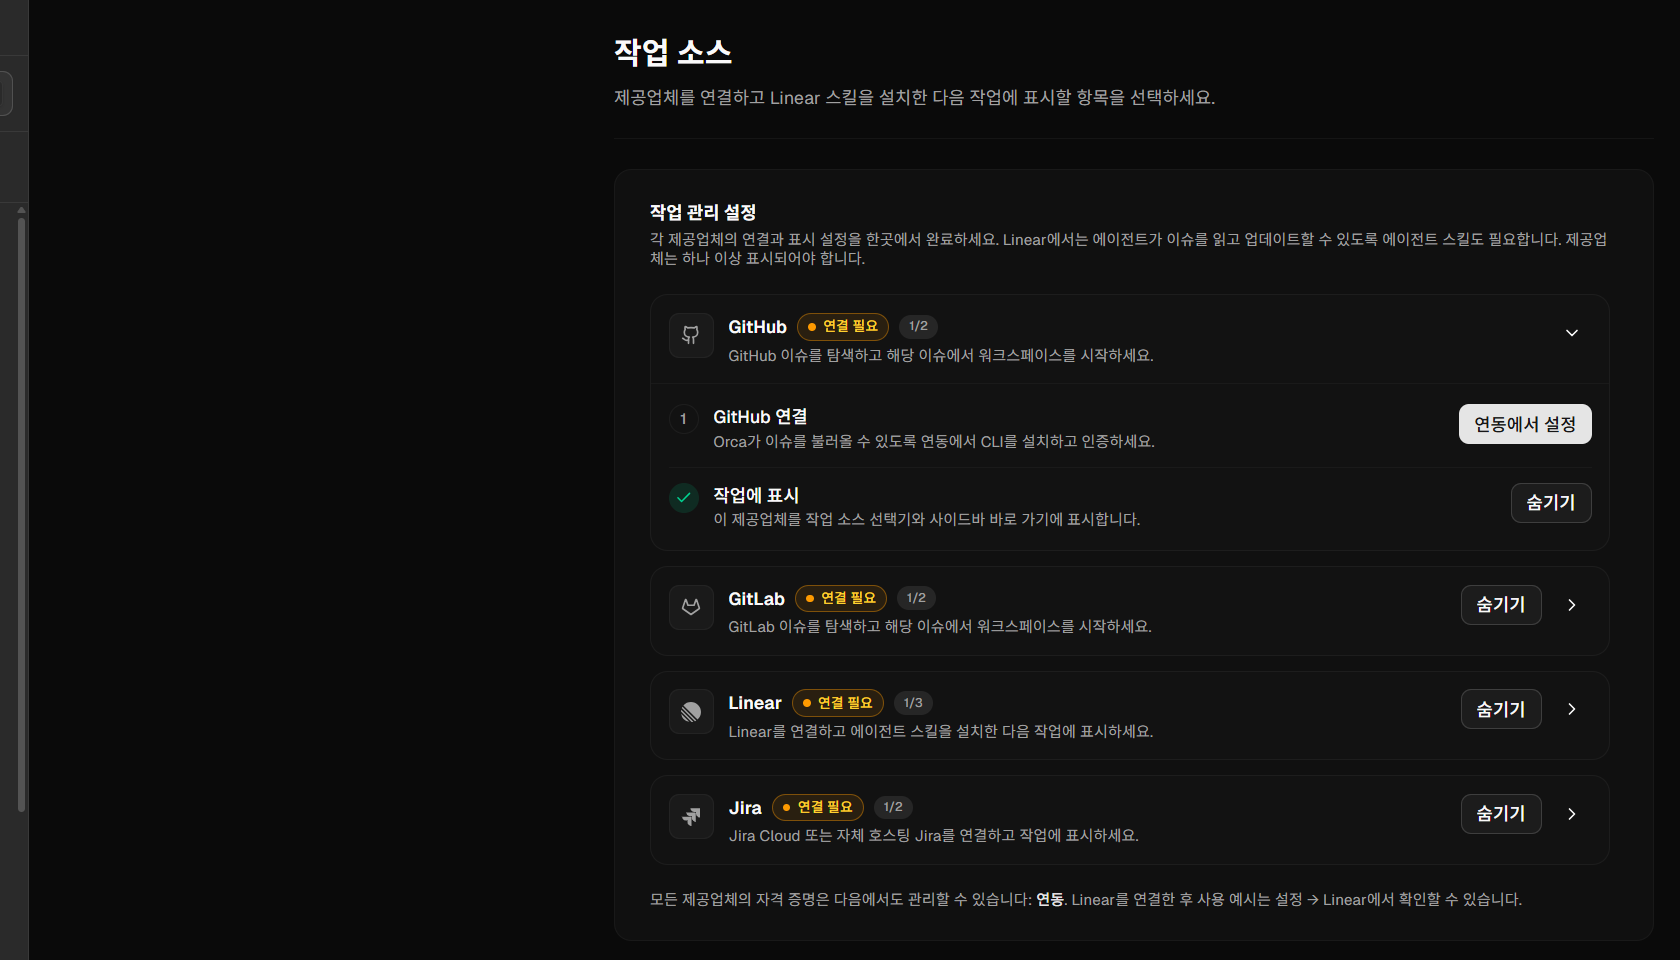Open 연동에서 설정 for GitHub 연결
Image resolution: width=1680 pixels, height=960 pixels.
[x=1525, y=424]
